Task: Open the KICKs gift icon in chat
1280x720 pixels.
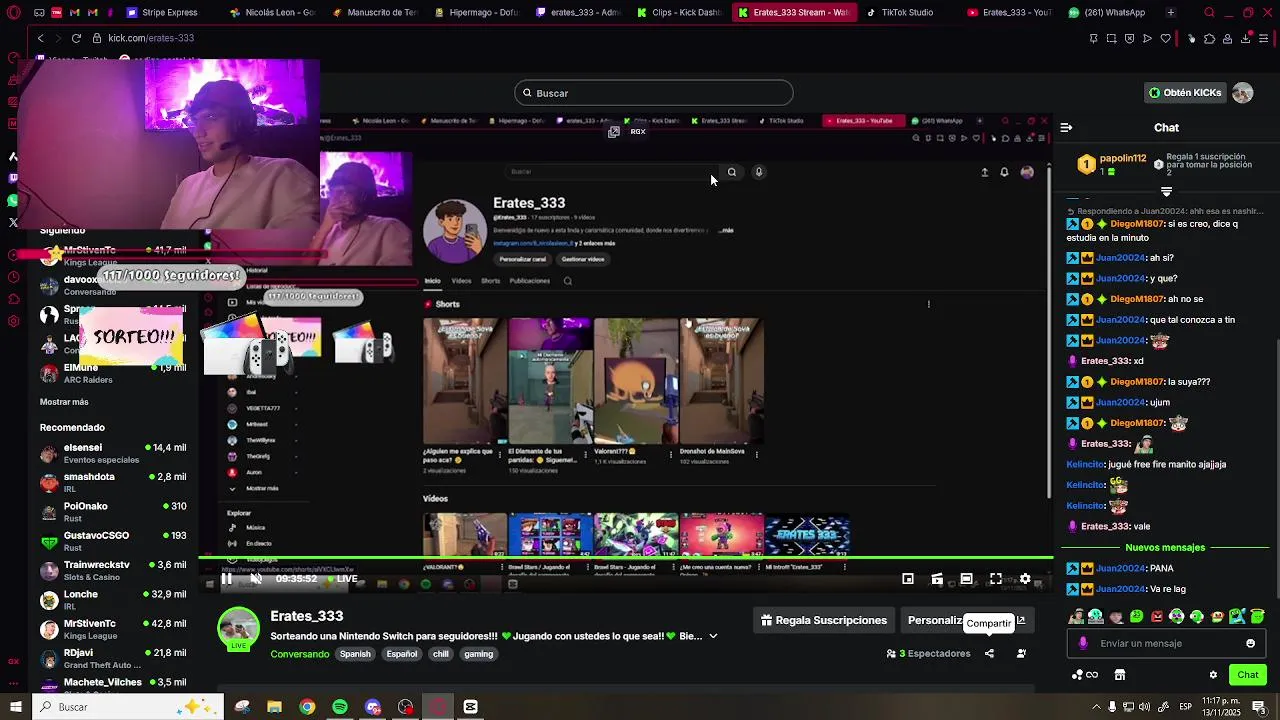Action: 1084,675
